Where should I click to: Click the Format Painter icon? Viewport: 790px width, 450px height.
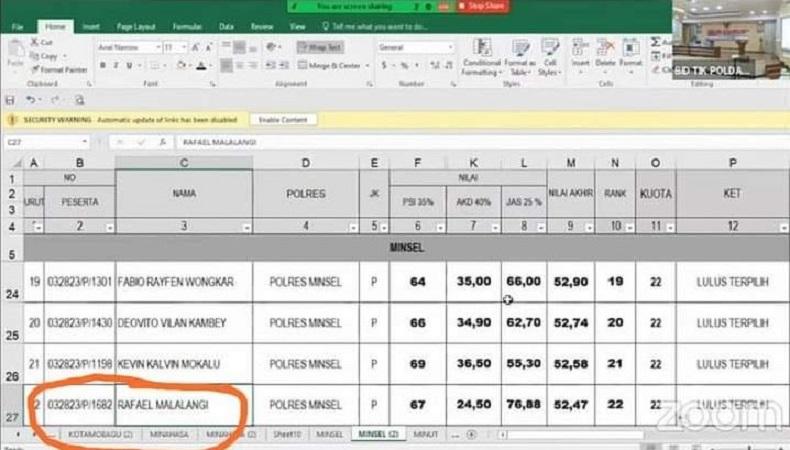[34, 69]
